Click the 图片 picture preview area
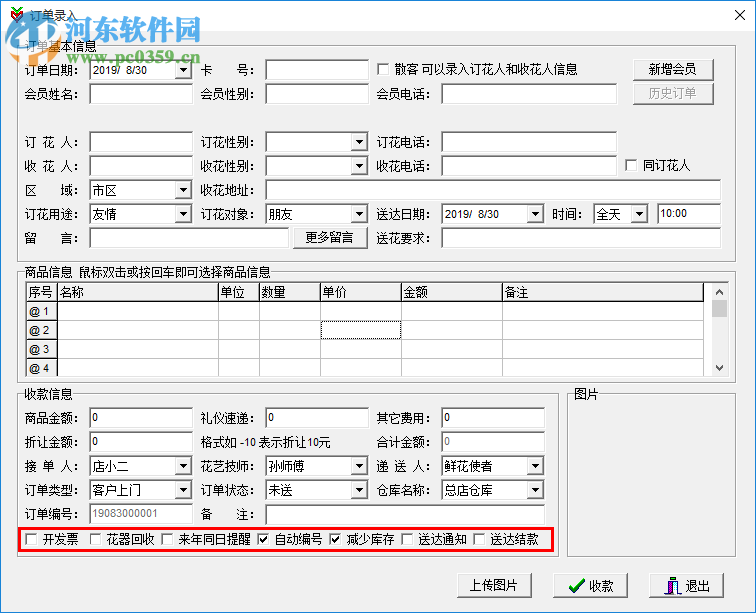Viewport: 756px width, 613px height. tap(651, 477)
